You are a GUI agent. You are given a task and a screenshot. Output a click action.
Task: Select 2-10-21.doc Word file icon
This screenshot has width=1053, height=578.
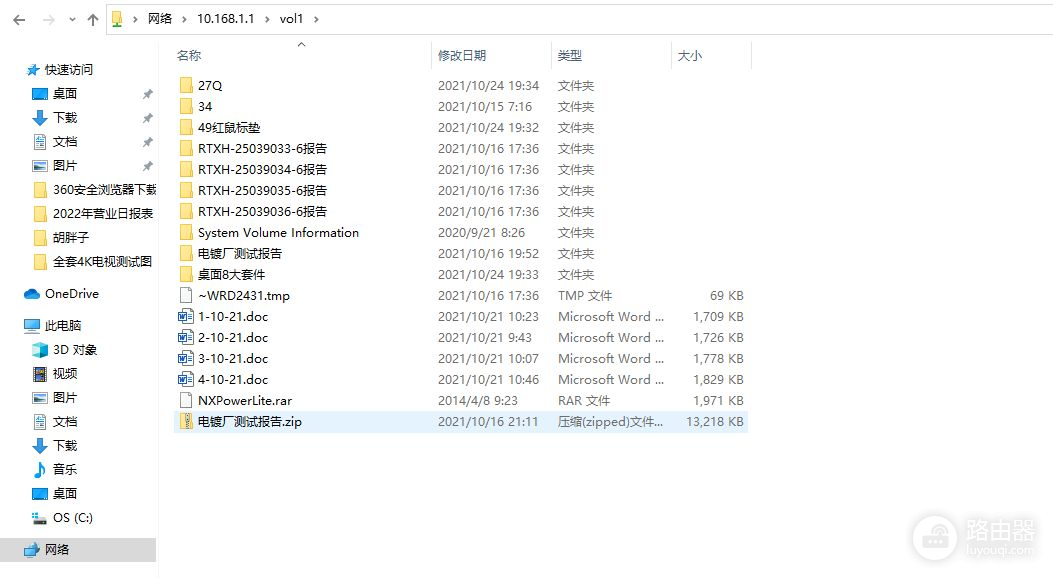pos(186,338)
